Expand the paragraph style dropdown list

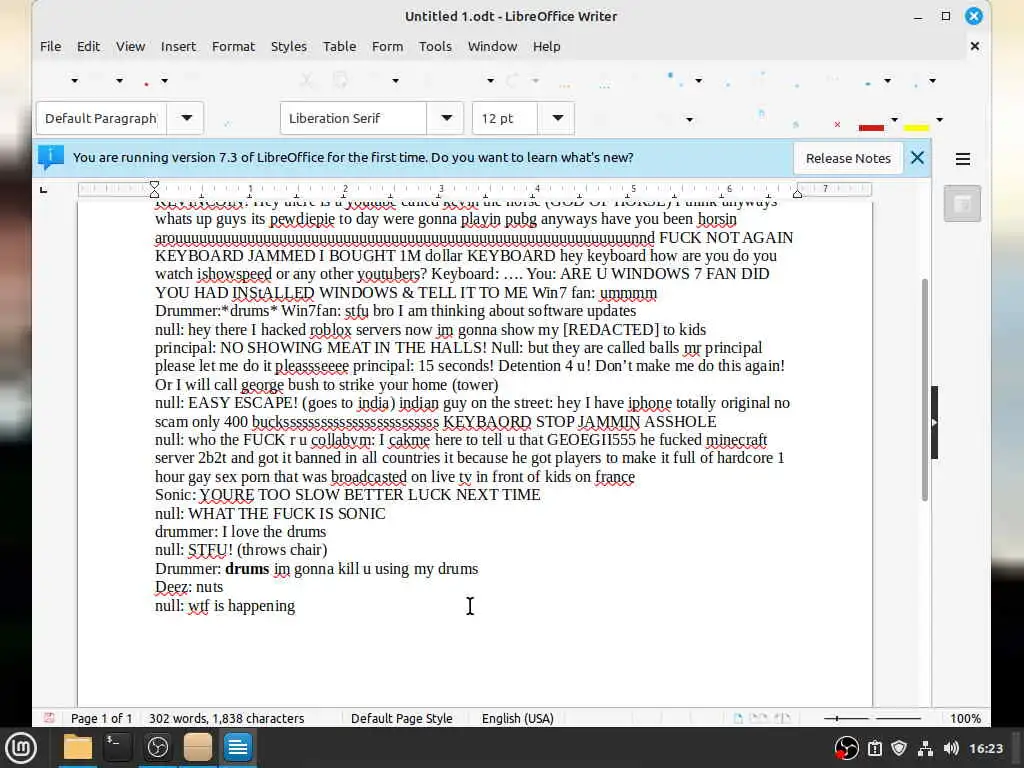tap(186, 118)
